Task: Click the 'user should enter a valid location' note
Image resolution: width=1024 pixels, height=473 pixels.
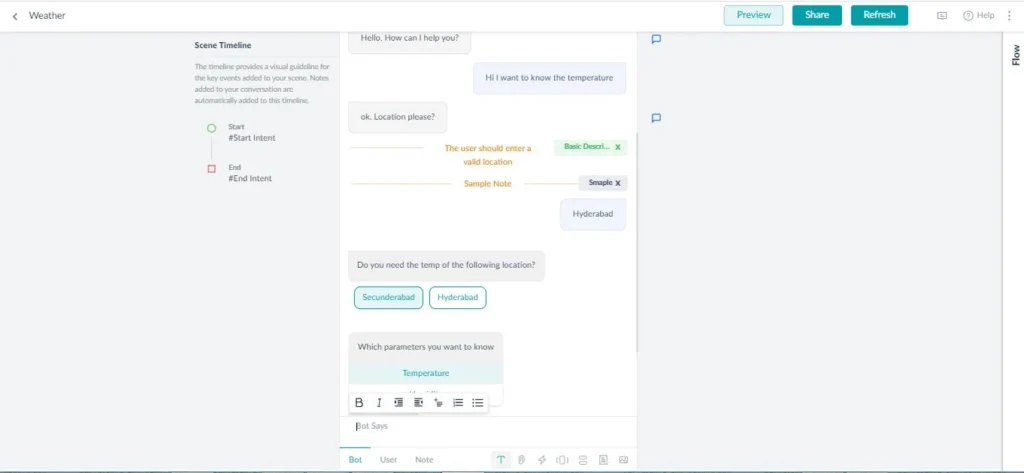Action: pyautogui.click(x=488, y=155)
